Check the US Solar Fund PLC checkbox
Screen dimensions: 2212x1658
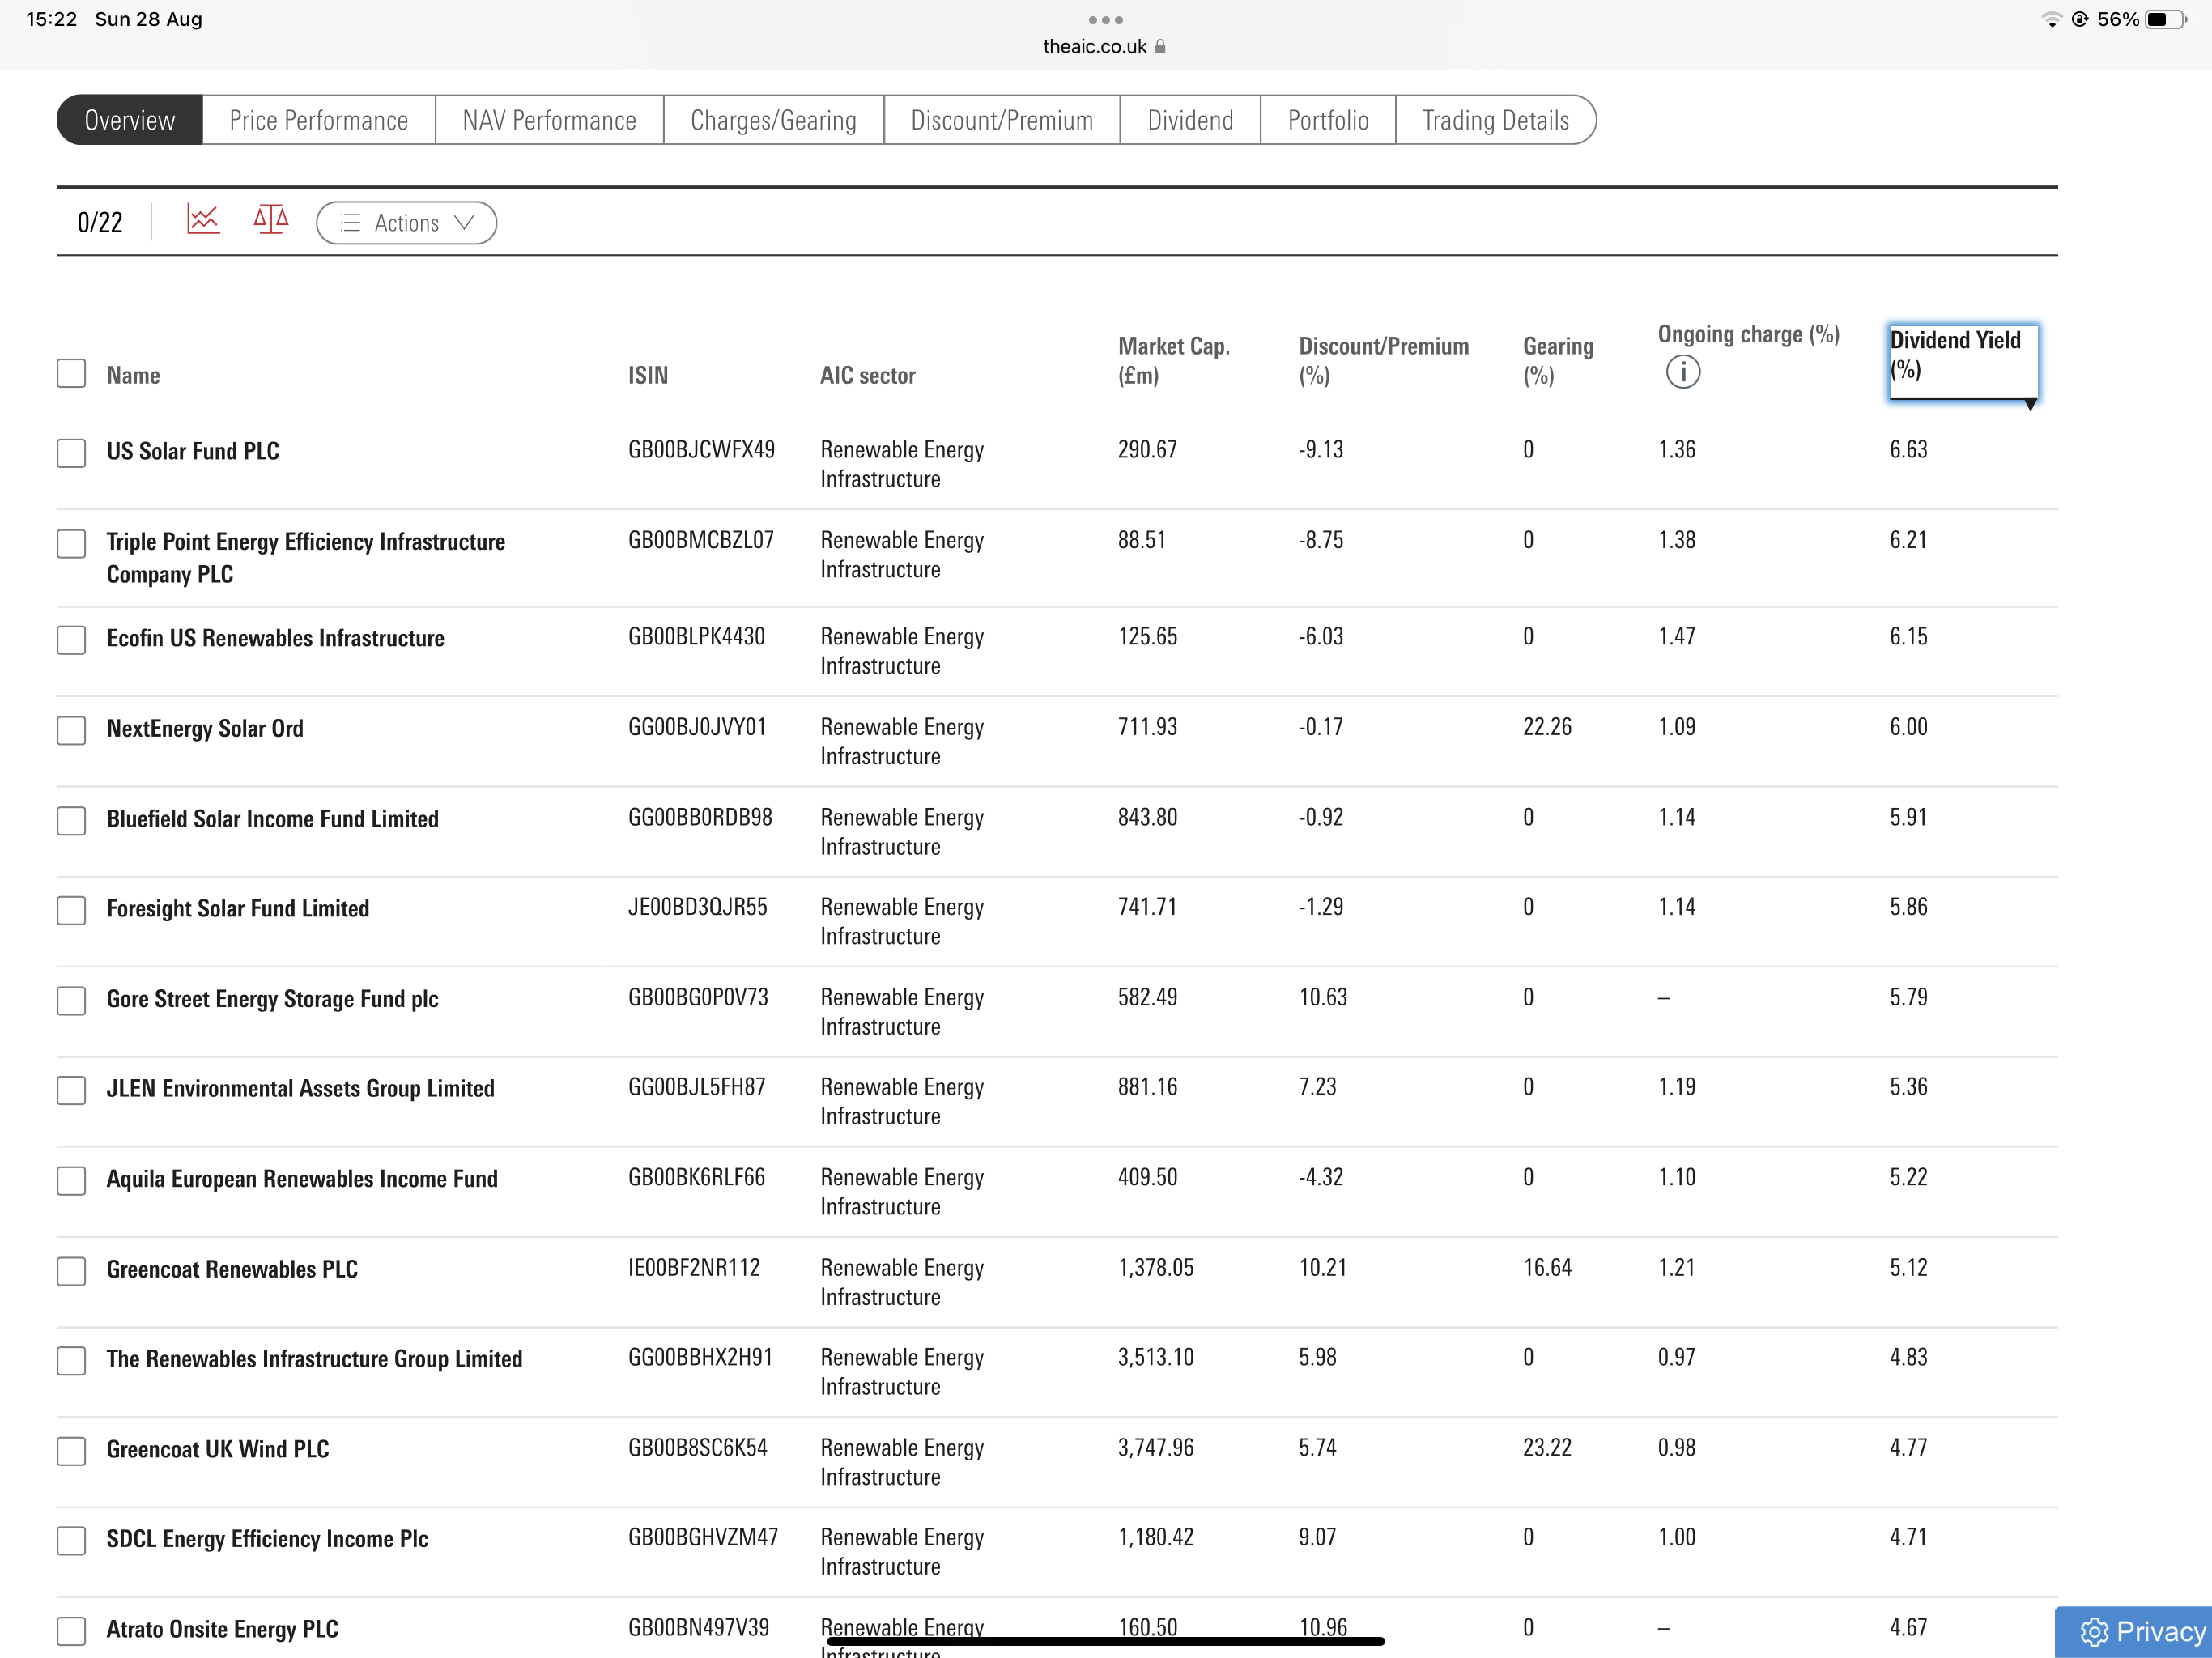click(x=71, y=453)
